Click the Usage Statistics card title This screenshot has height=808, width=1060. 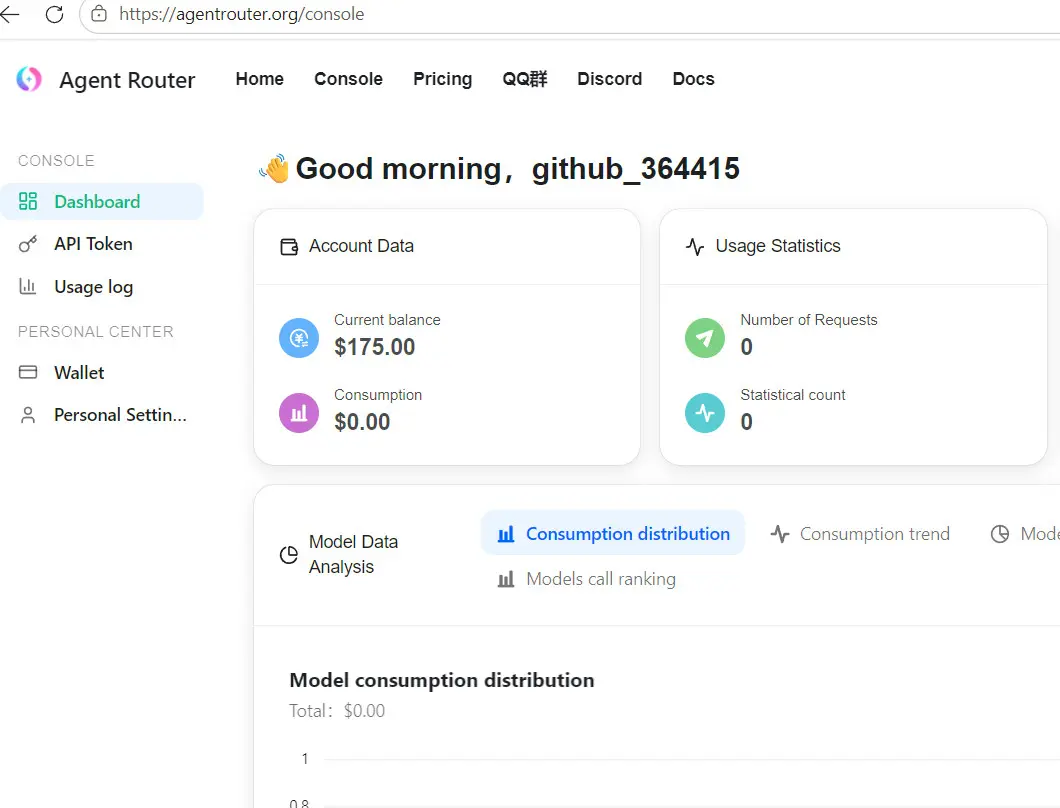tap(777, 246)
